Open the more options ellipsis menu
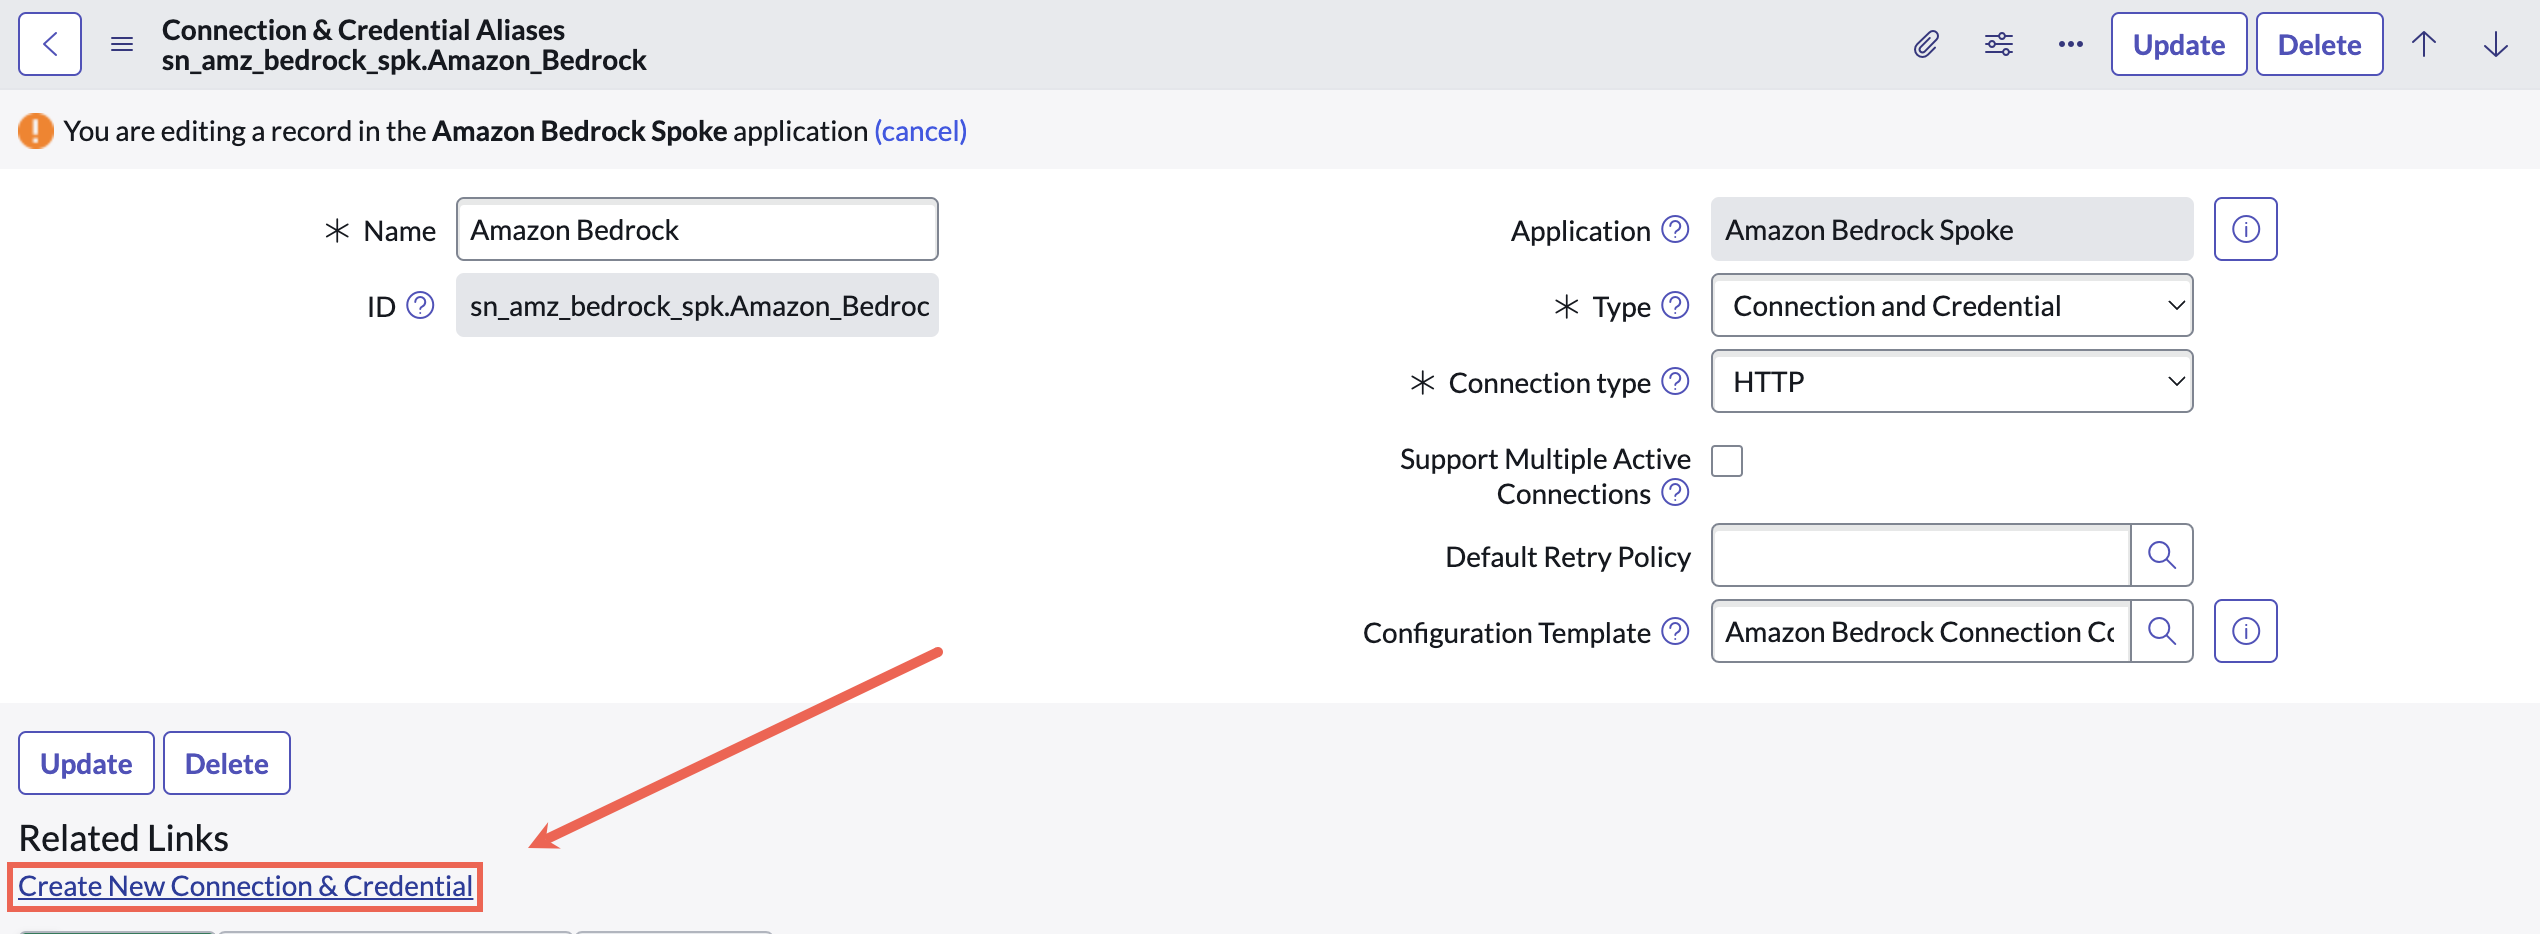 click(x=2071, y=44)
